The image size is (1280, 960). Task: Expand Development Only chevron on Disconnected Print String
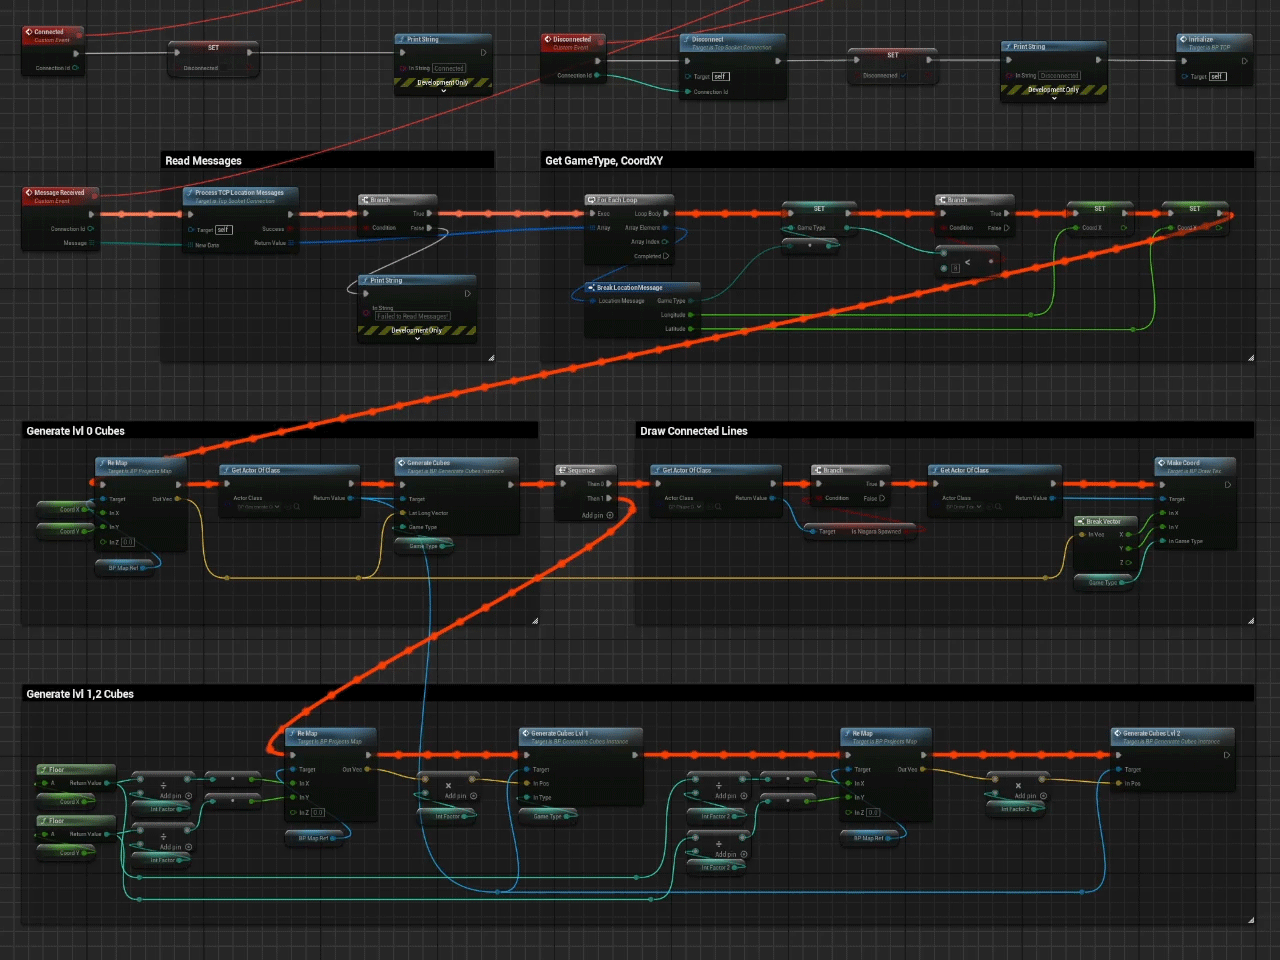coord(1054,98)
